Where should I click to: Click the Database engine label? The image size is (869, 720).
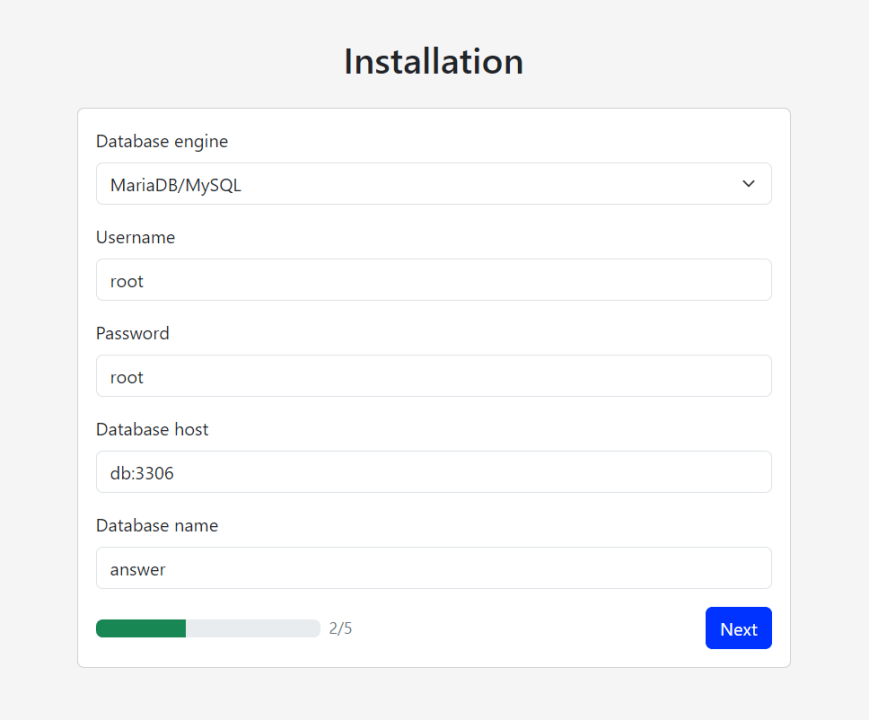point(162,141)
